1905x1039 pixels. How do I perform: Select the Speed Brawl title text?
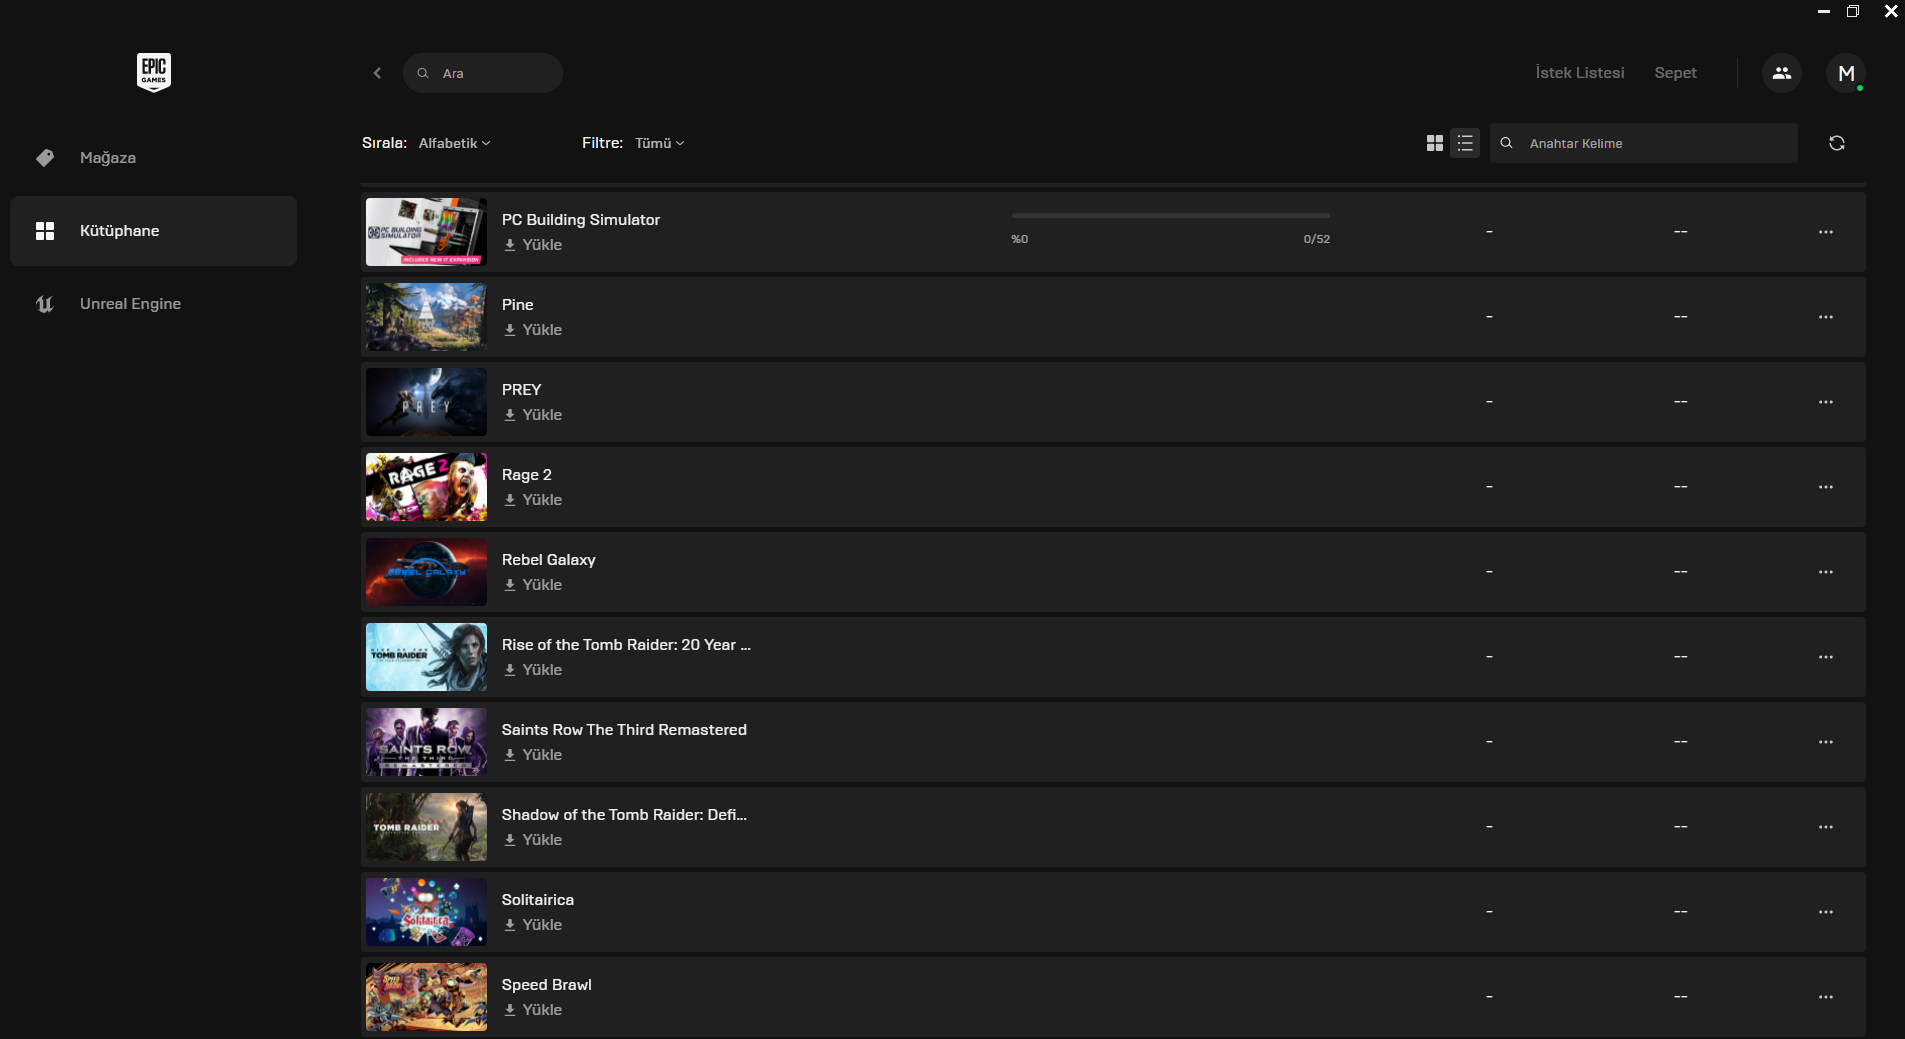pyautogui.click(x=547, y=985)
